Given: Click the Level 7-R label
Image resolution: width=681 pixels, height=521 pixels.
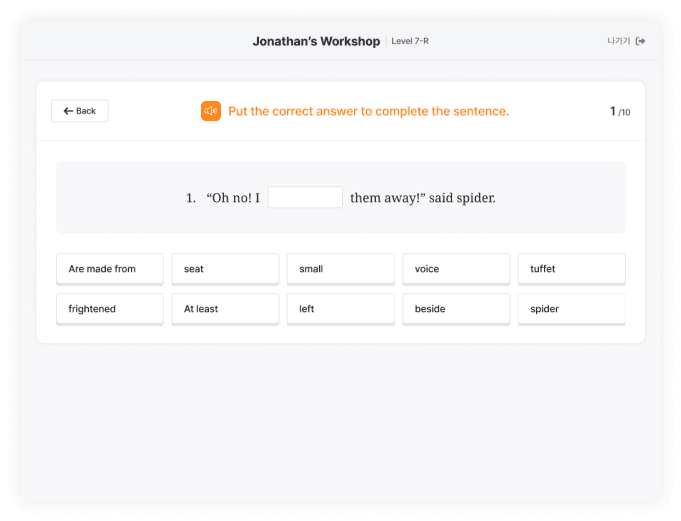Looking at the screenshot, I should point(410,41).
